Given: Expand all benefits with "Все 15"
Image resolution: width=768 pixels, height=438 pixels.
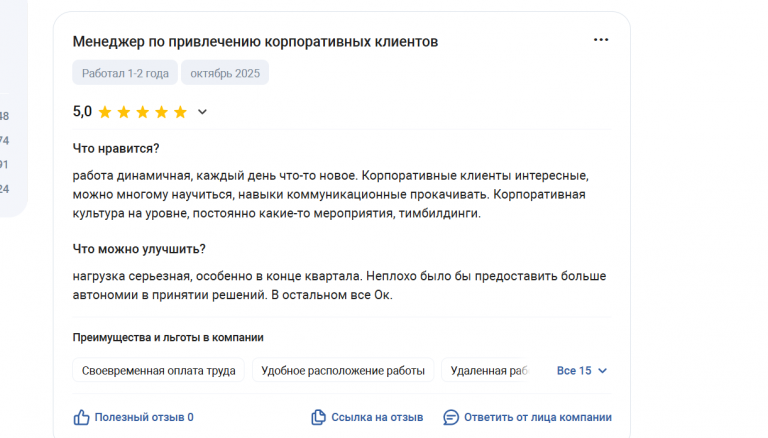Looking at the screenshot, I should click(x=582, y=370).
